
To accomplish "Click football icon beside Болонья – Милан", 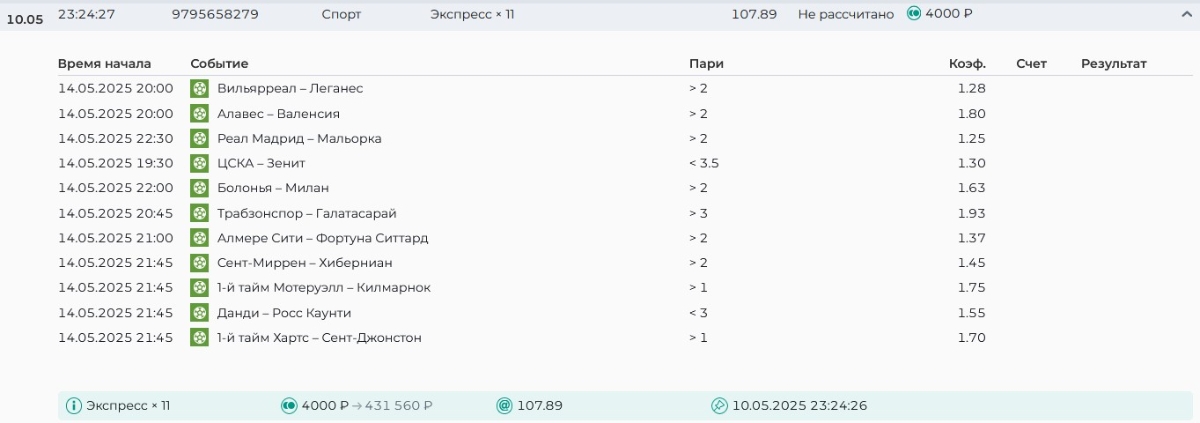I will point(199,188).
